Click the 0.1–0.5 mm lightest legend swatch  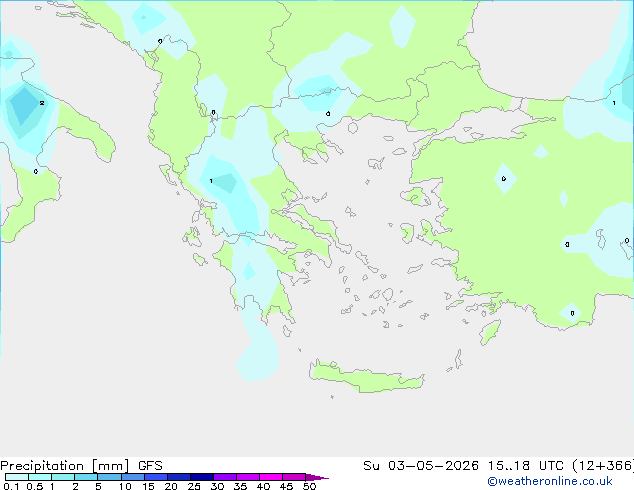coord(17,477)
